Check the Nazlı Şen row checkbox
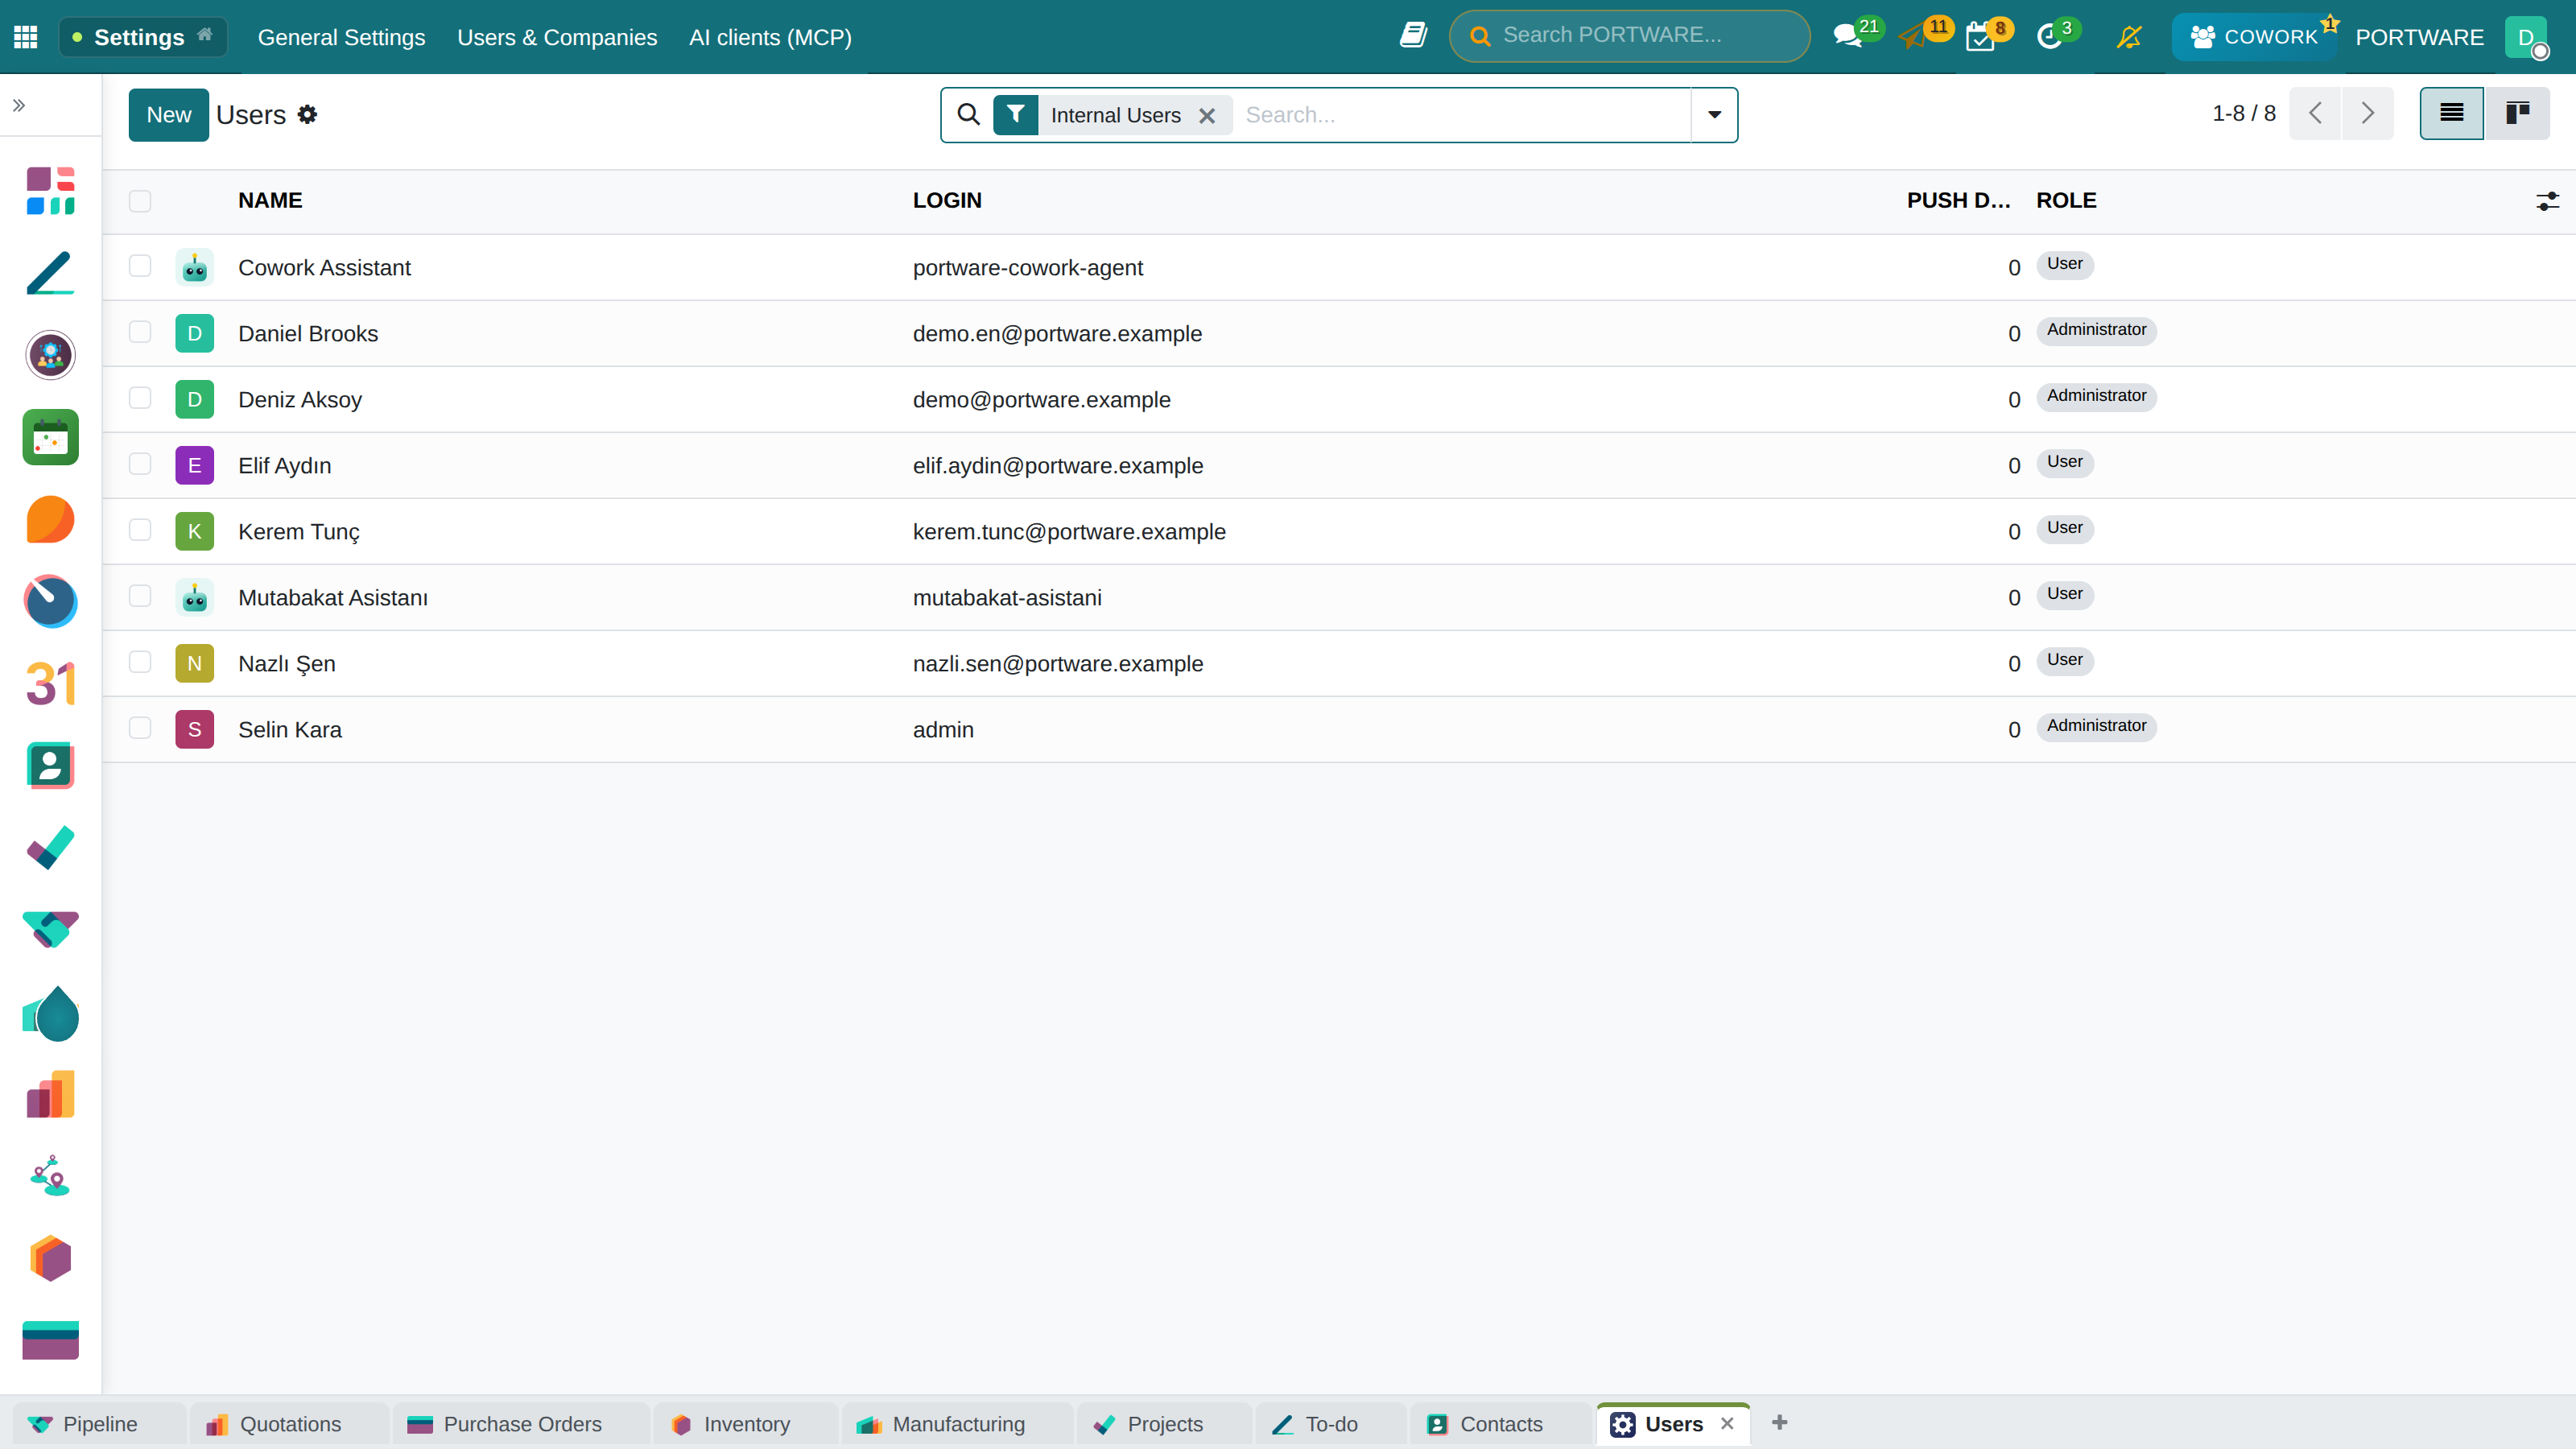The image size is (2576, 1449). pos(140,662)
